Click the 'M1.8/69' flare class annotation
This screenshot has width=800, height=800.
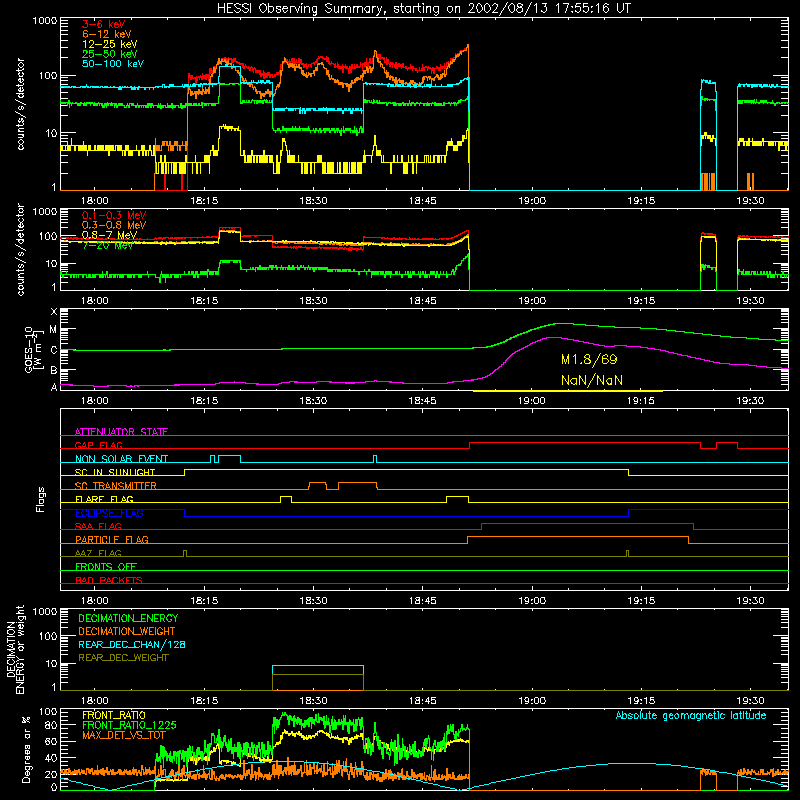pos(589,360)
